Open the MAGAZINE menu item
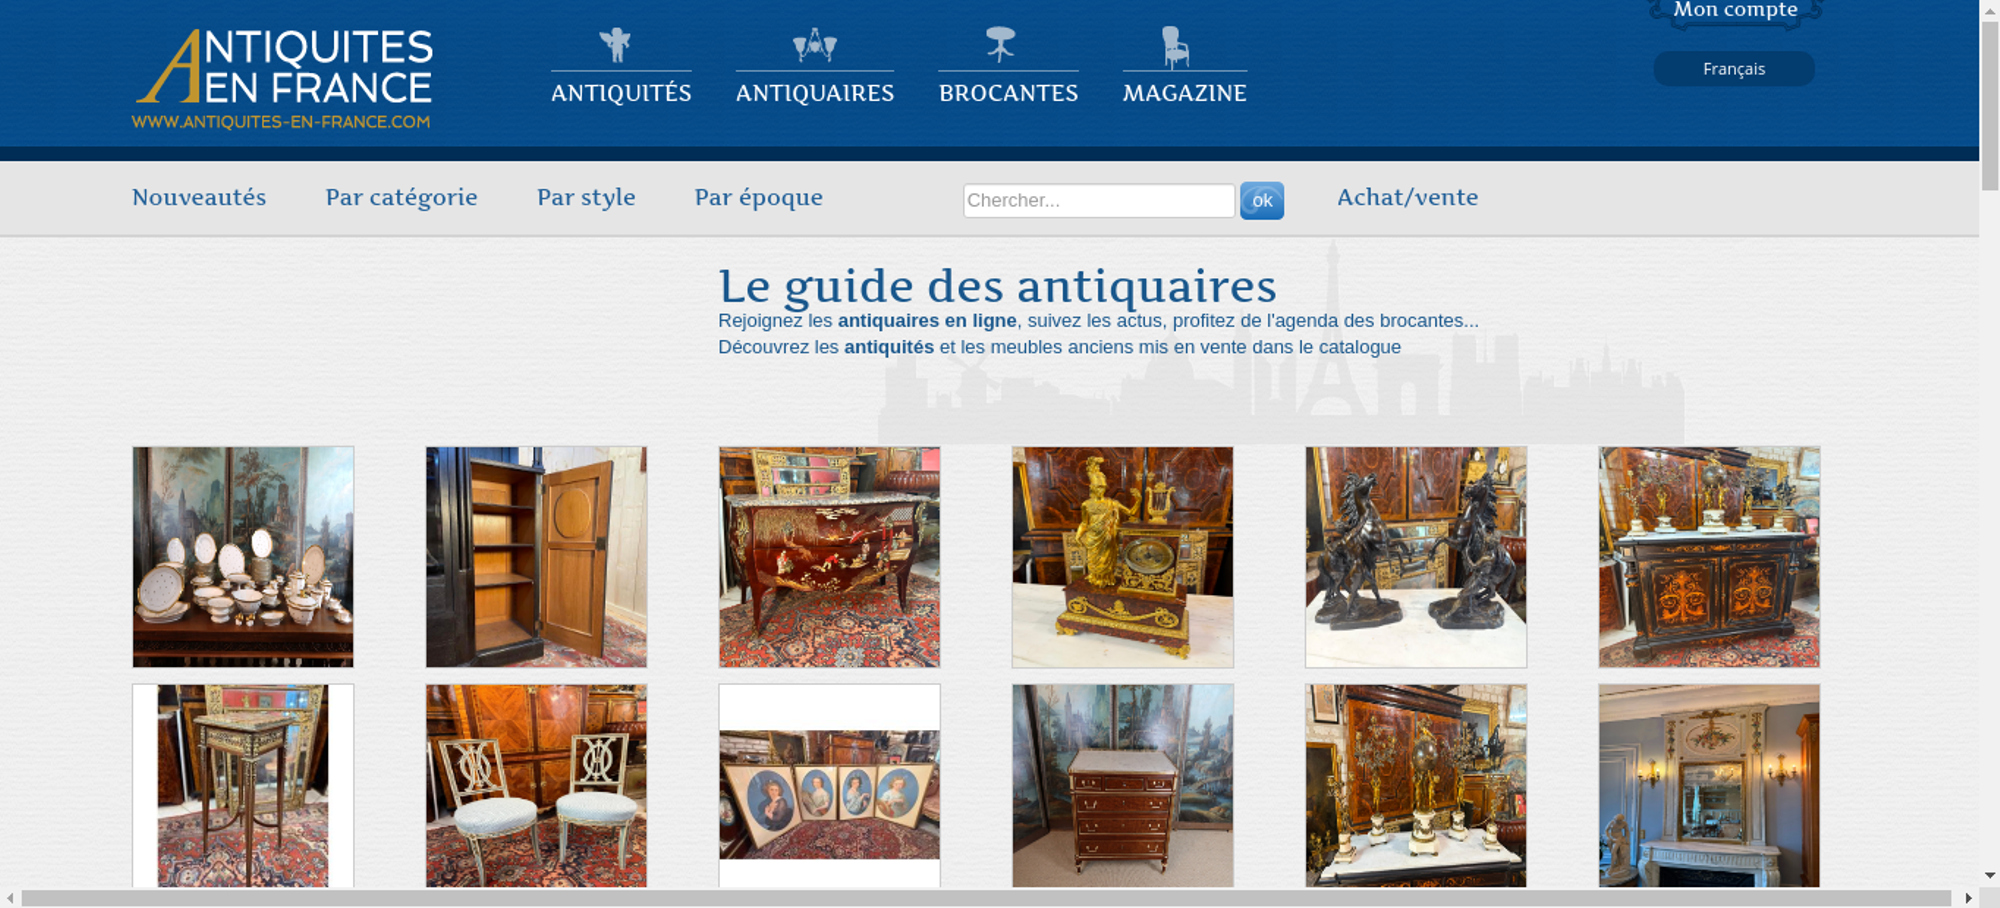Viewport: 2000px width, 908px height. tap(1184, 93)
